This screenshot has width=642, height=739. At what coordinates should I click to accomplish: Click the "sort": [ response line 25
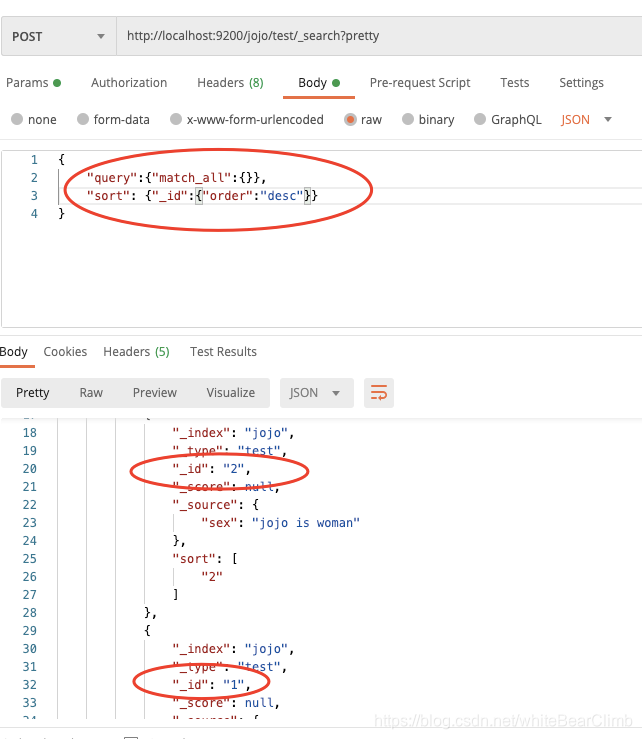(x=205, y=558)
